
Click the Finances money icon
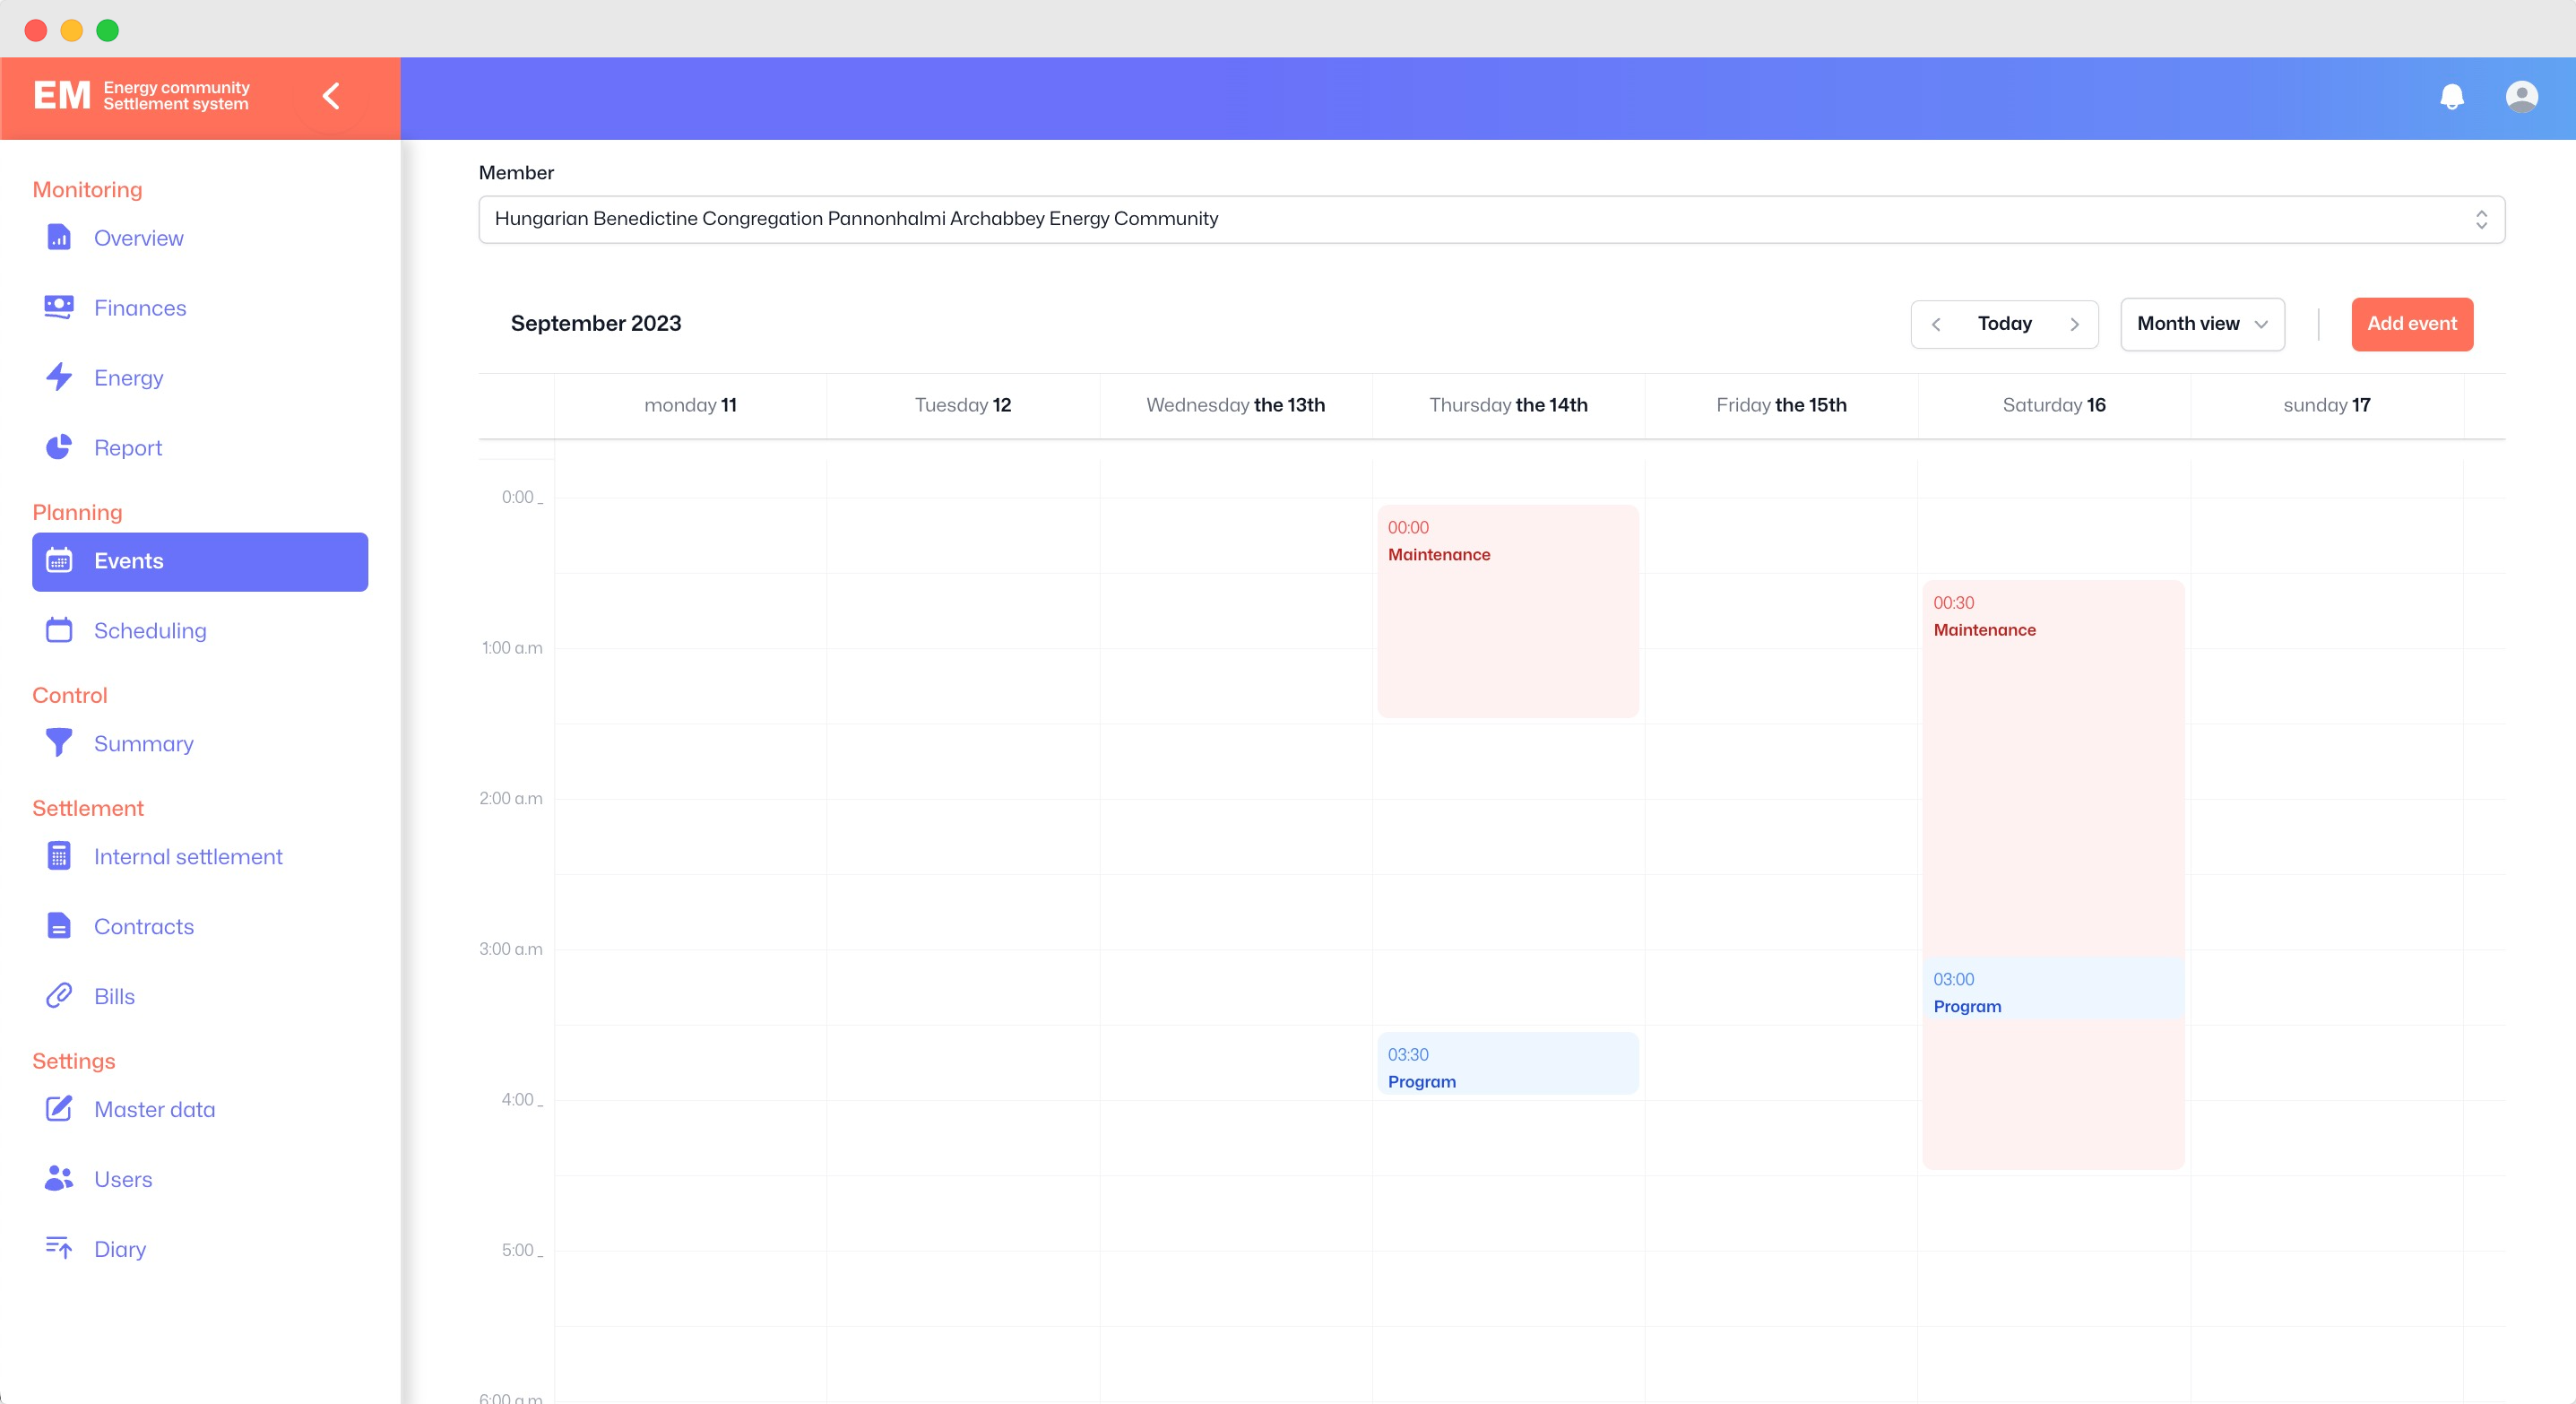point(59,307)
